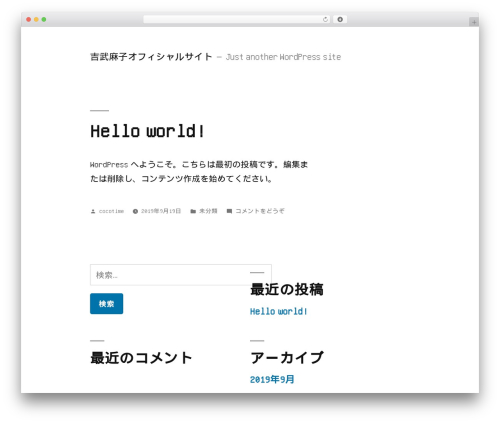Viewport: 500px width, 423px height.
Task: Open the 未分類 category link
Action: pos(208,211)
